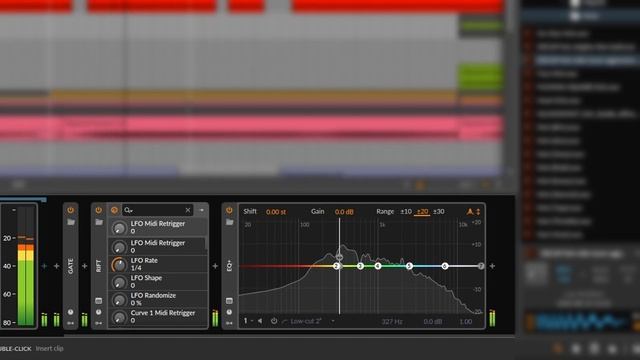This screenshot has height=360, width=640.
Task: Select the GATE device header label
Action: (71, 266)
